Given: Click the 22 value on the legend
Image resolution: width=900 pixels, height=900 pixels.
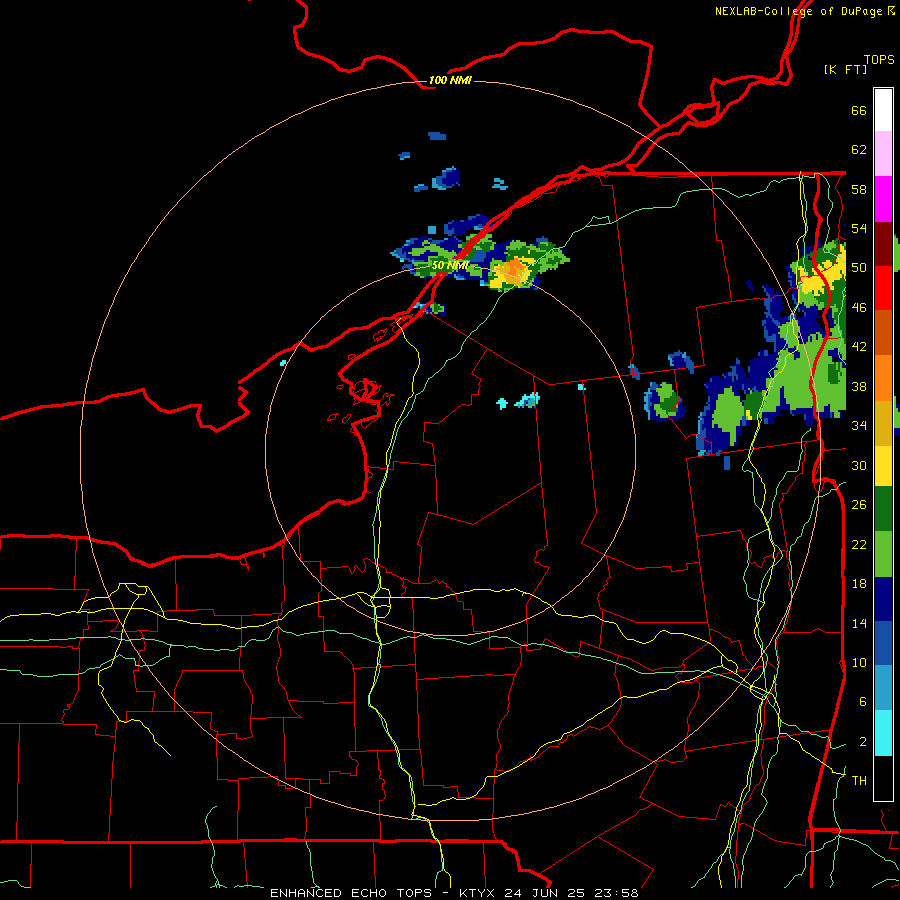Looking at the screenshot, I should coord(859,544).
